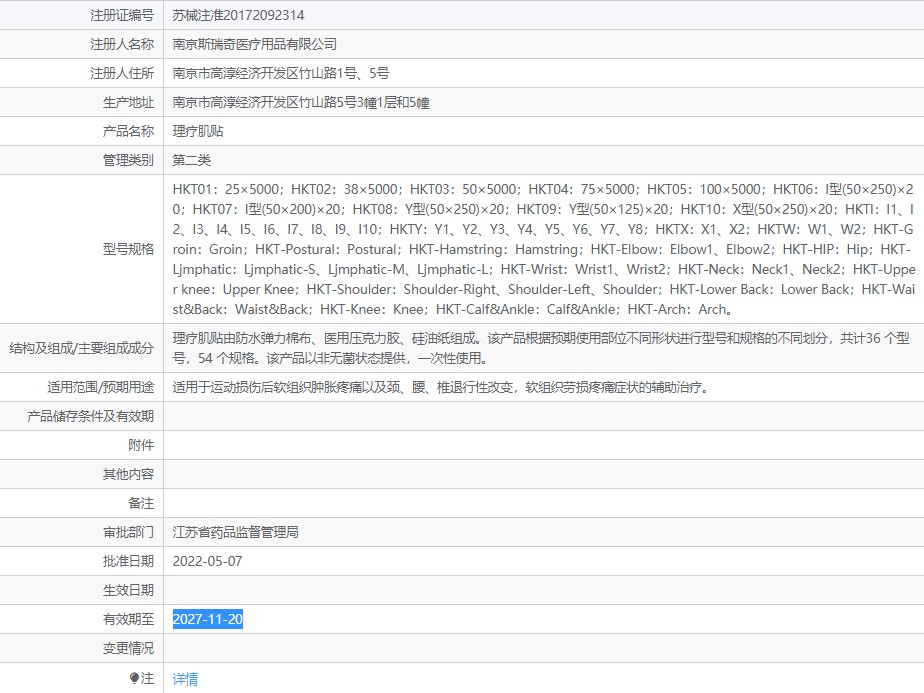Viewport: 924px width, 693px height.
Task: Click the 适用范围/预期用途 label
Action: pos(100,387)
